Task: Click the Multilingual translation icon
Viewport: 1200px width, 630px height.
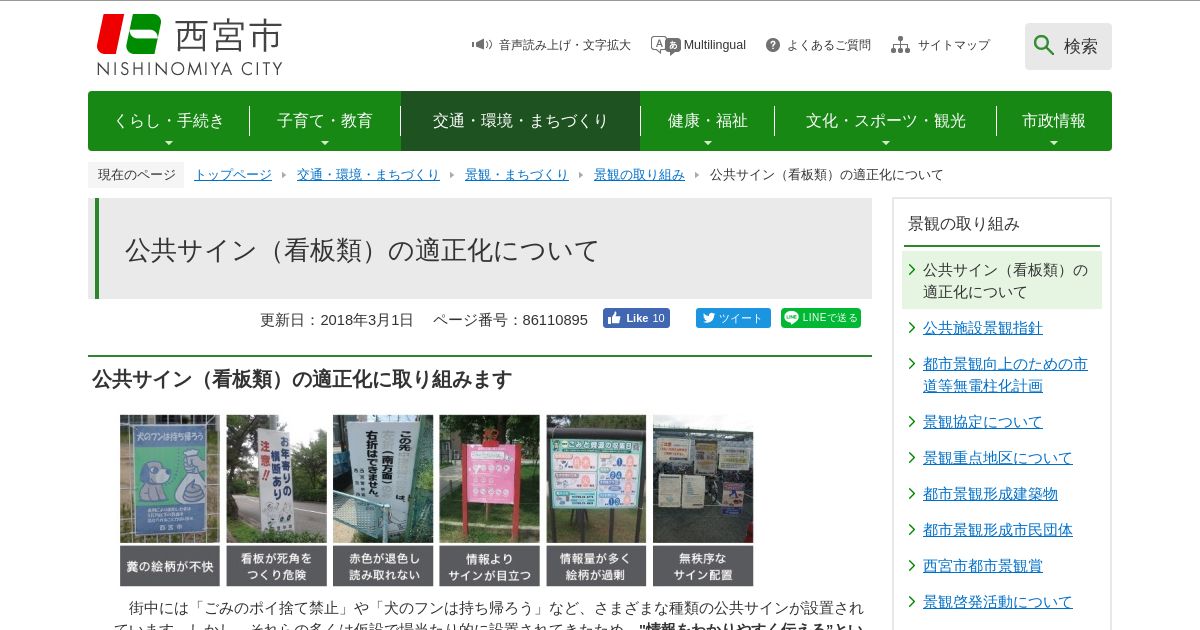Action: 665,45
